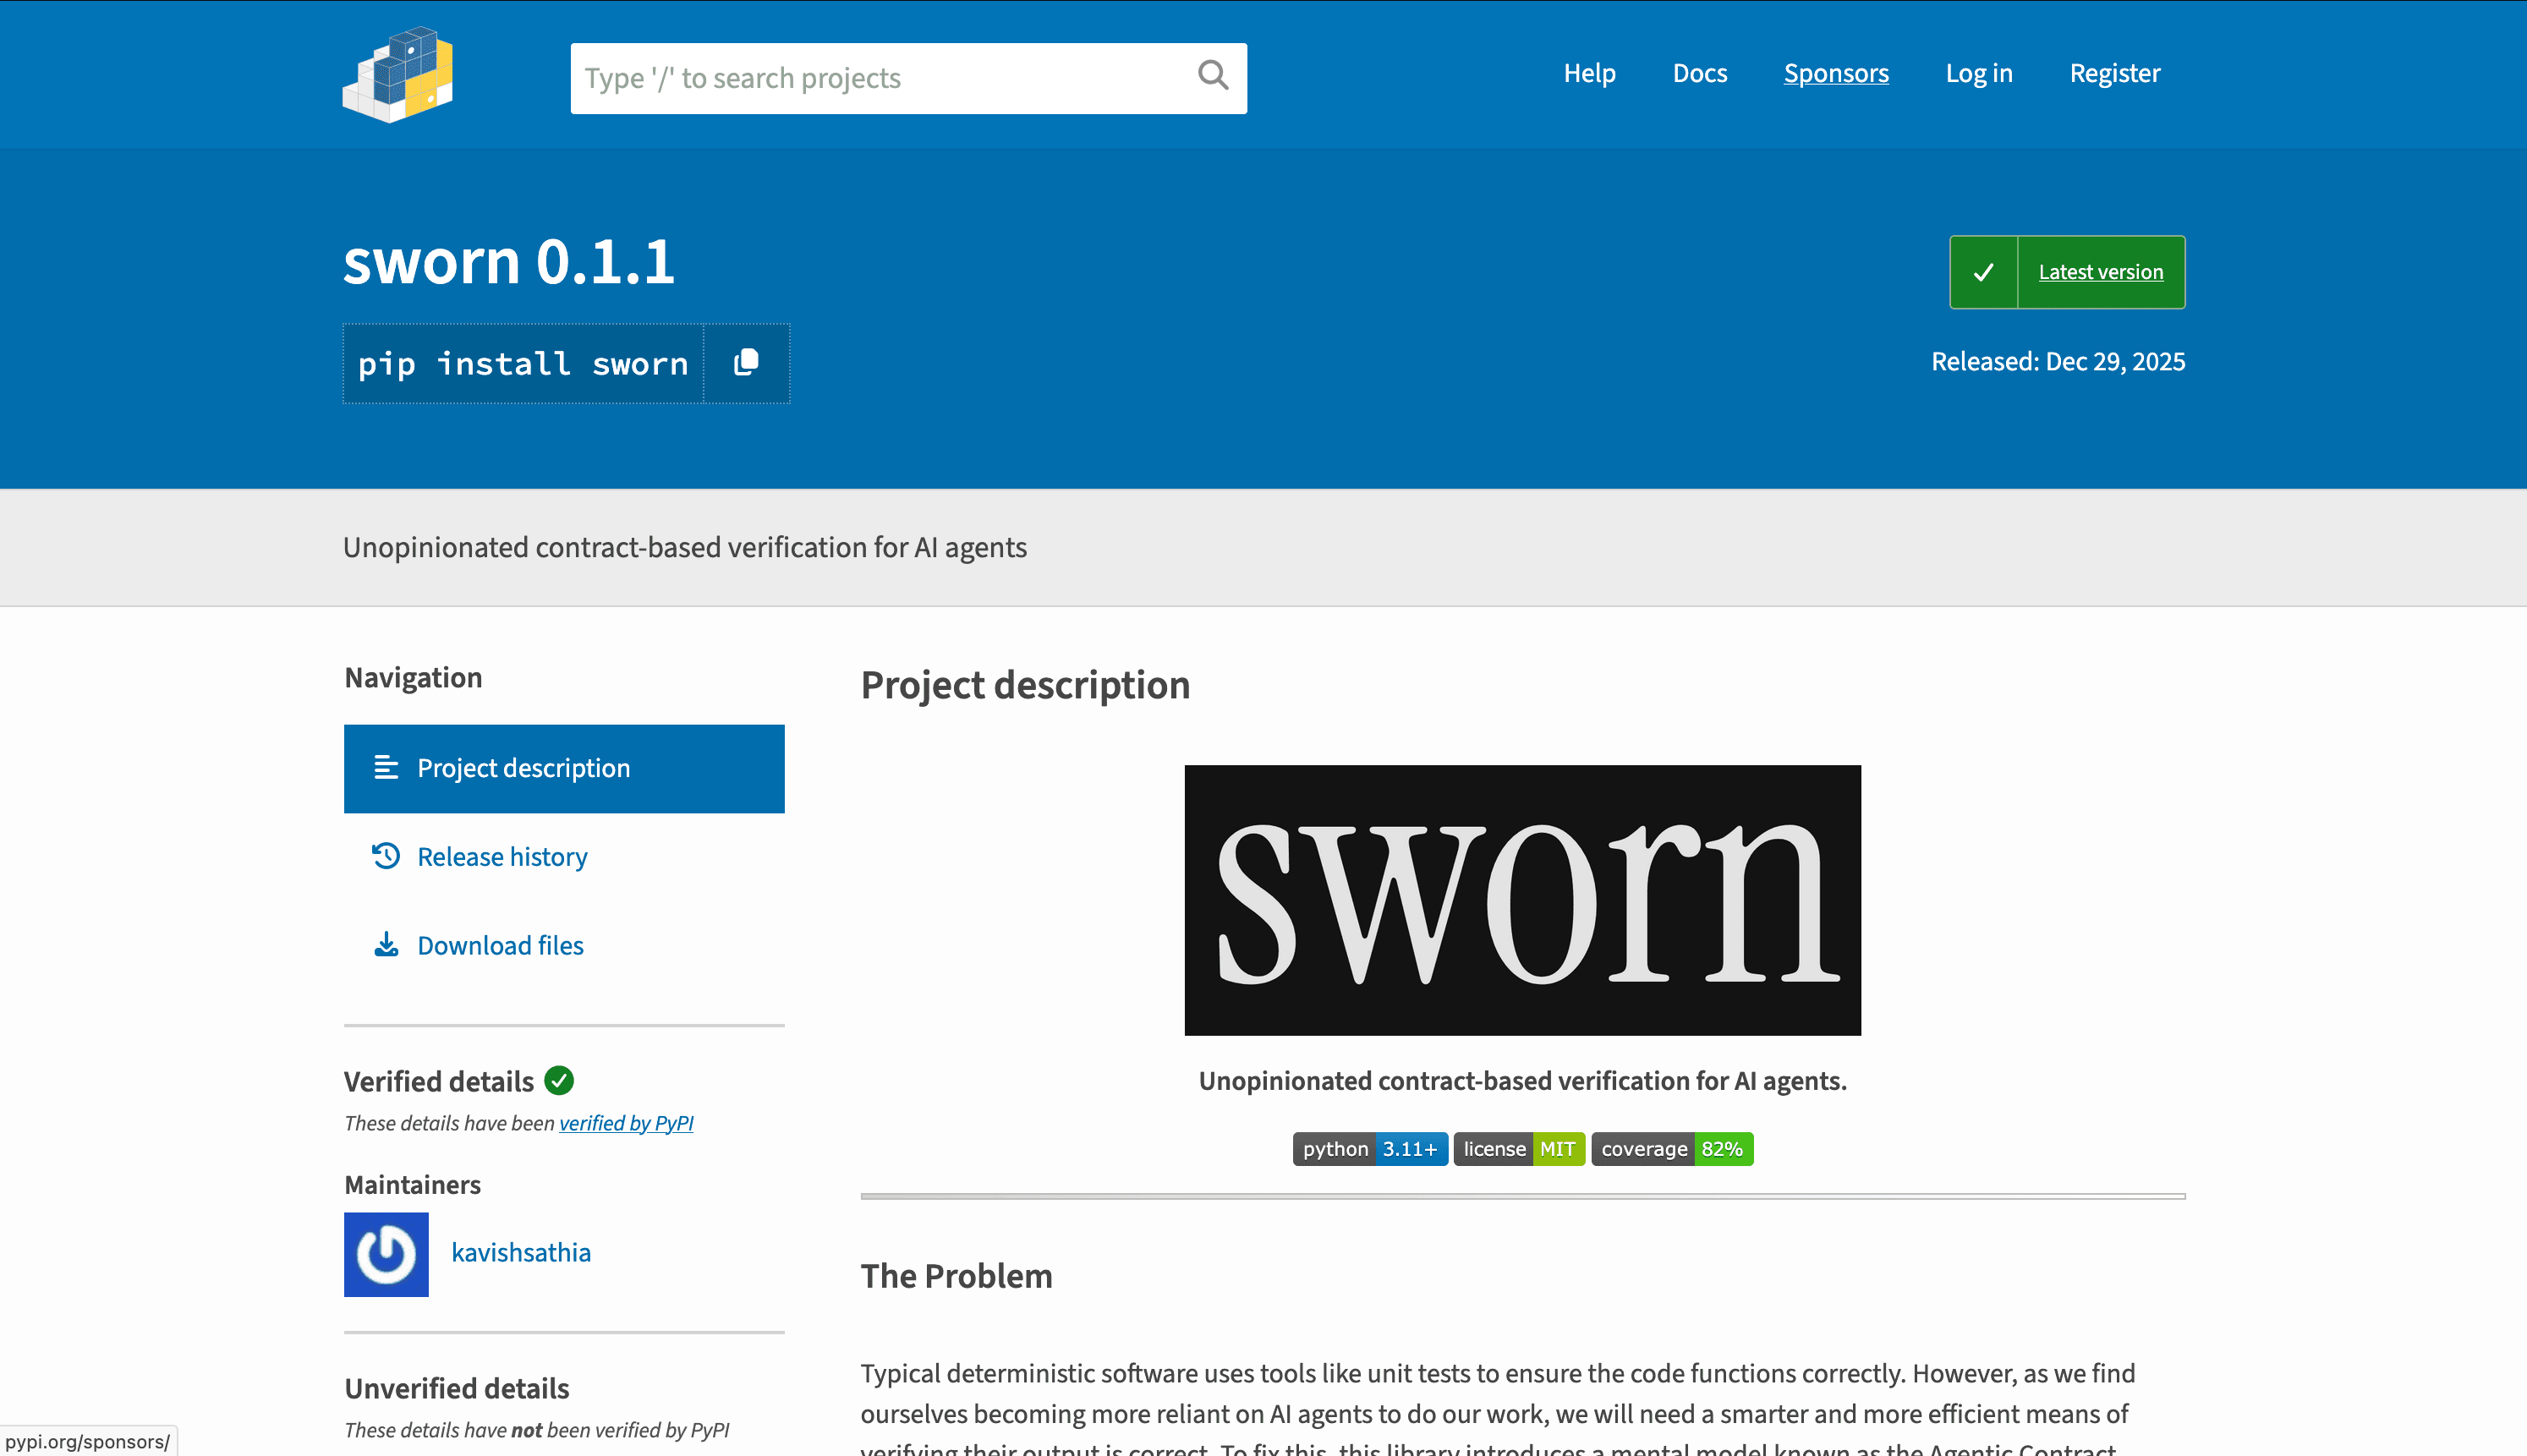Click Register
This screenshot has height=1456, width=2527.
tap(2115, 73)
